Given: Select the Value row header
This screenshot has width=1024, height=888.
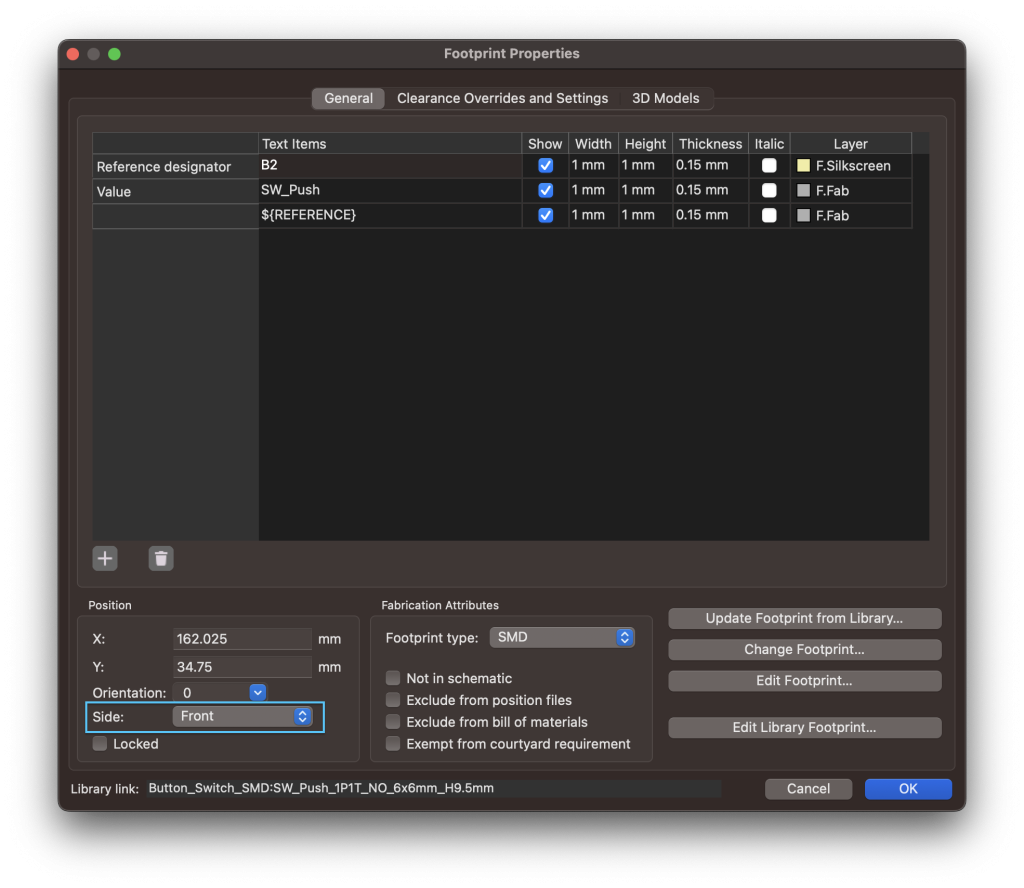Looking at the screenshot, I should (x=176, y=191).
